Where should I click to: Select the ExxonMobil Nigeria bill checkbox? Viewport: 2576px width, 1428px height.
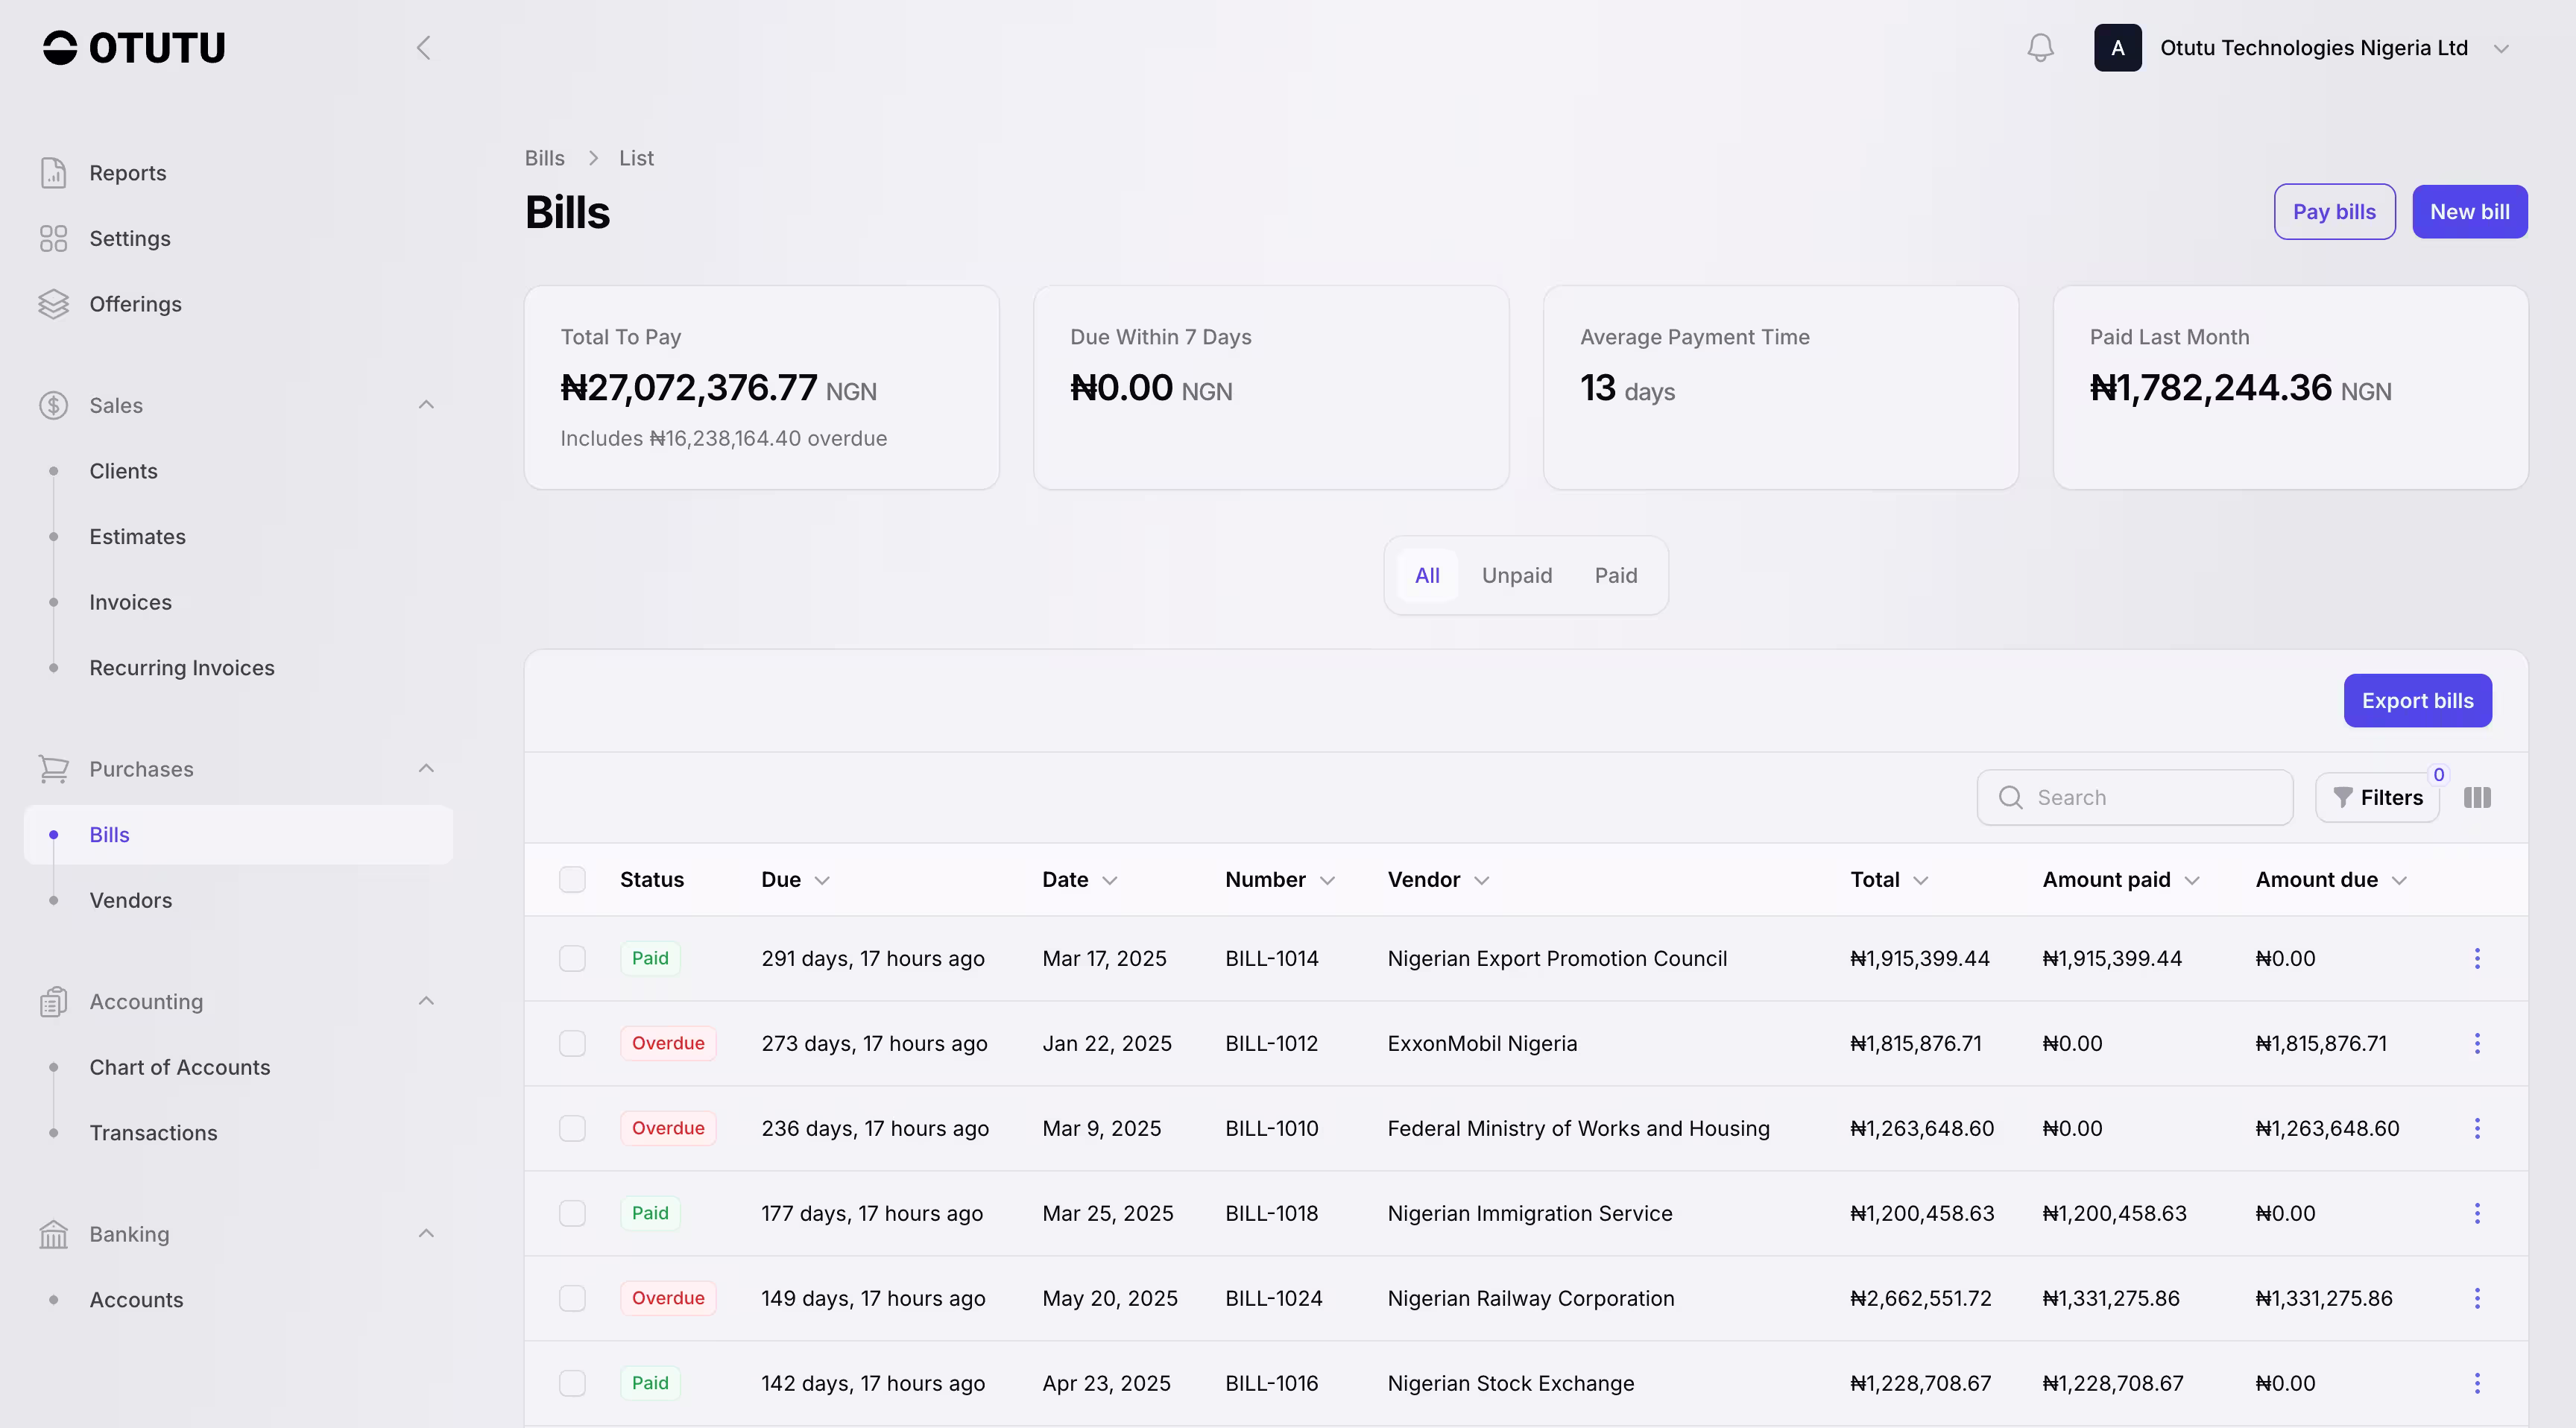coord(572,1043)
